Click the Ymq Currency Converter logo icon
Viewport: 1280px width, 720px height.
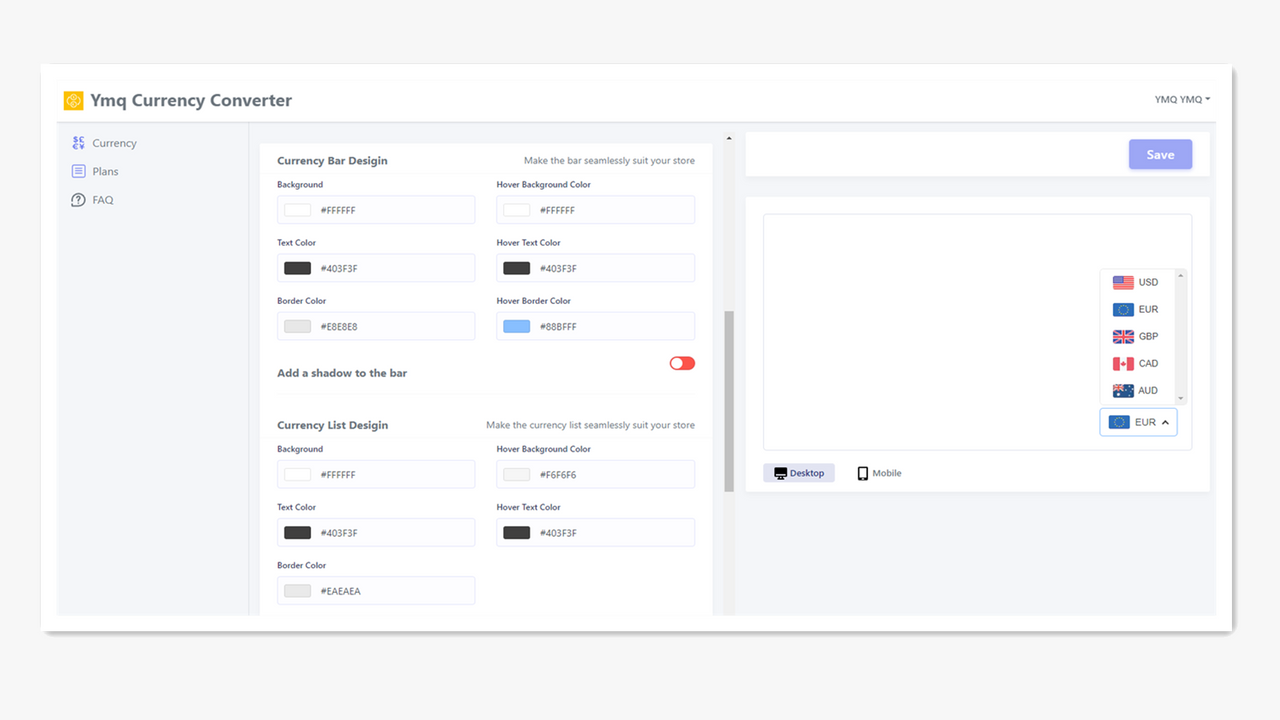(x=73, y=100)
